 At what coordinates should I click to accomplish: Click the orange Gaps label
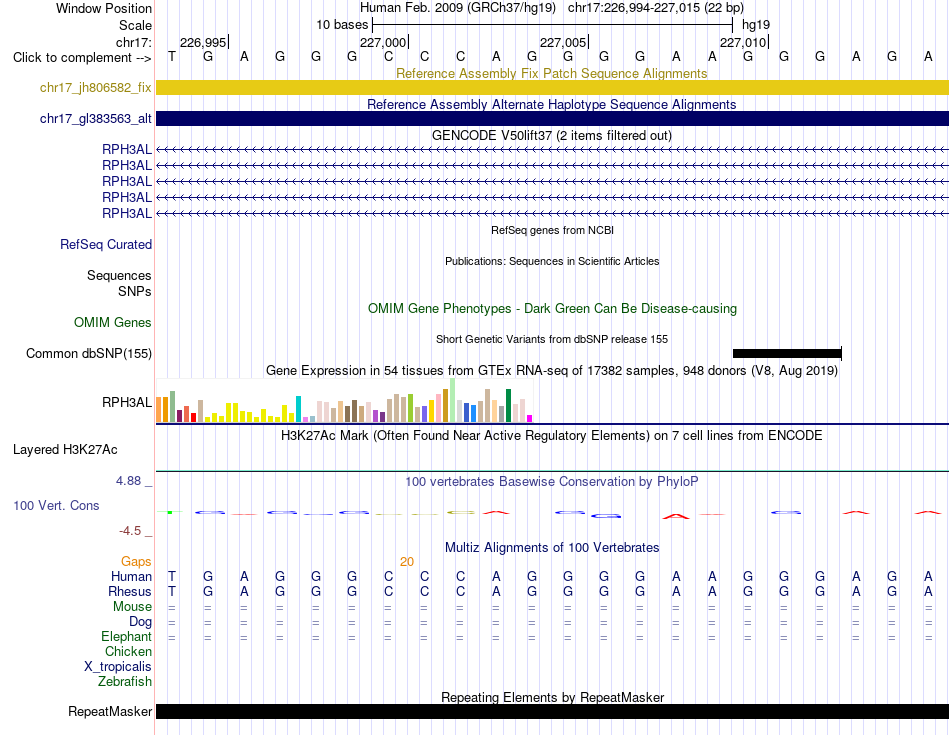click(136, 562)
